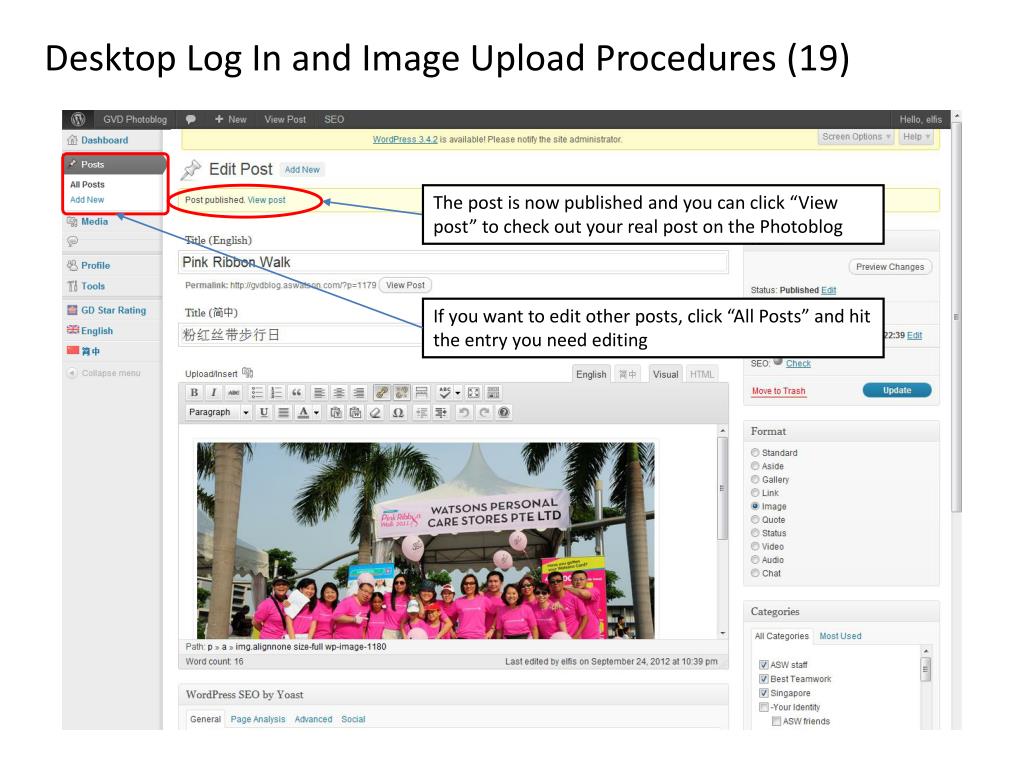Select the Aside format radio
The image size is (1024, 768).
click(755, 466)
